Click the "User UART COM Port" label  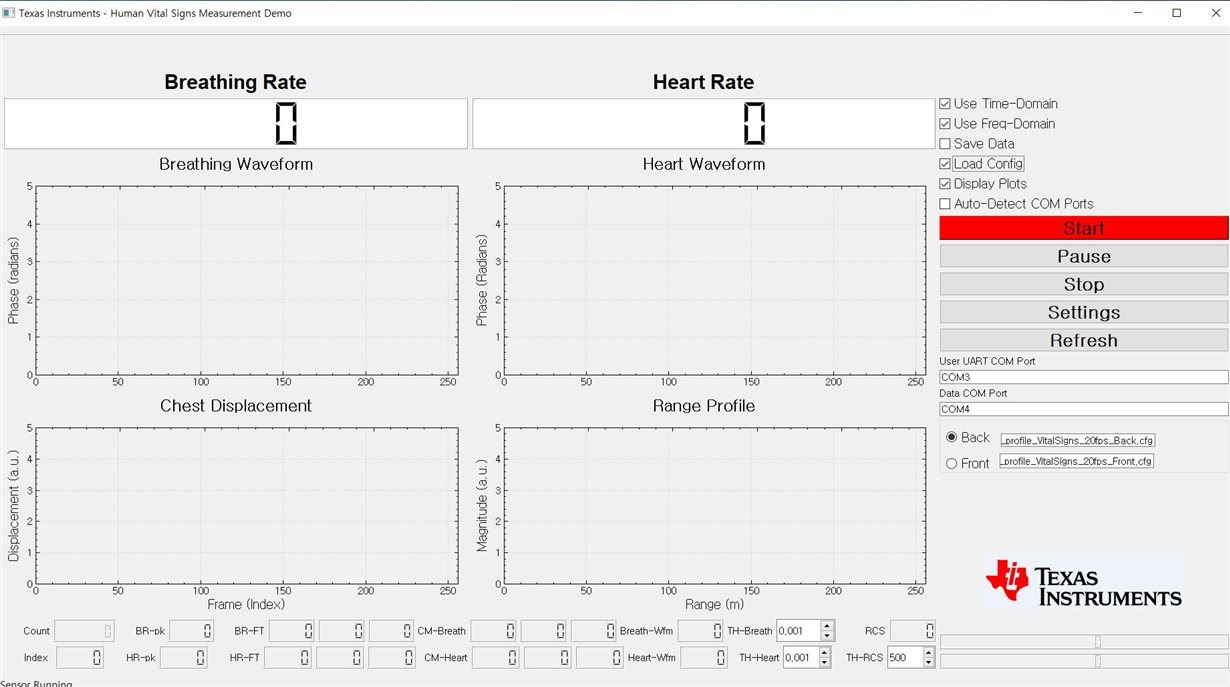(987, 361)
